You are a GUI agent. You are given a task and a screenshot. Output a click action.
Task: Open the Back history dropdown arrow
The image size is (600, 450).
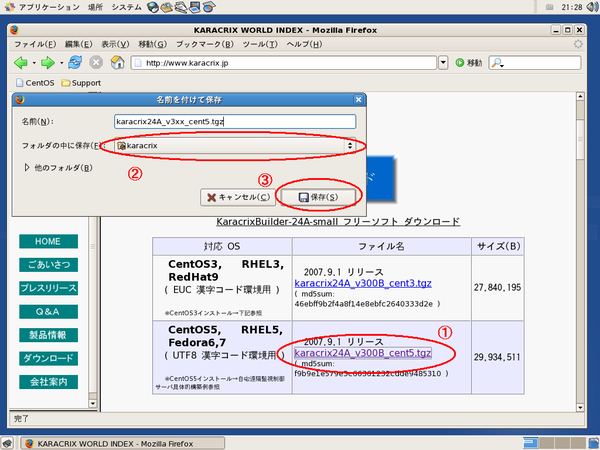pyautogui.click(x=34, y=63)
